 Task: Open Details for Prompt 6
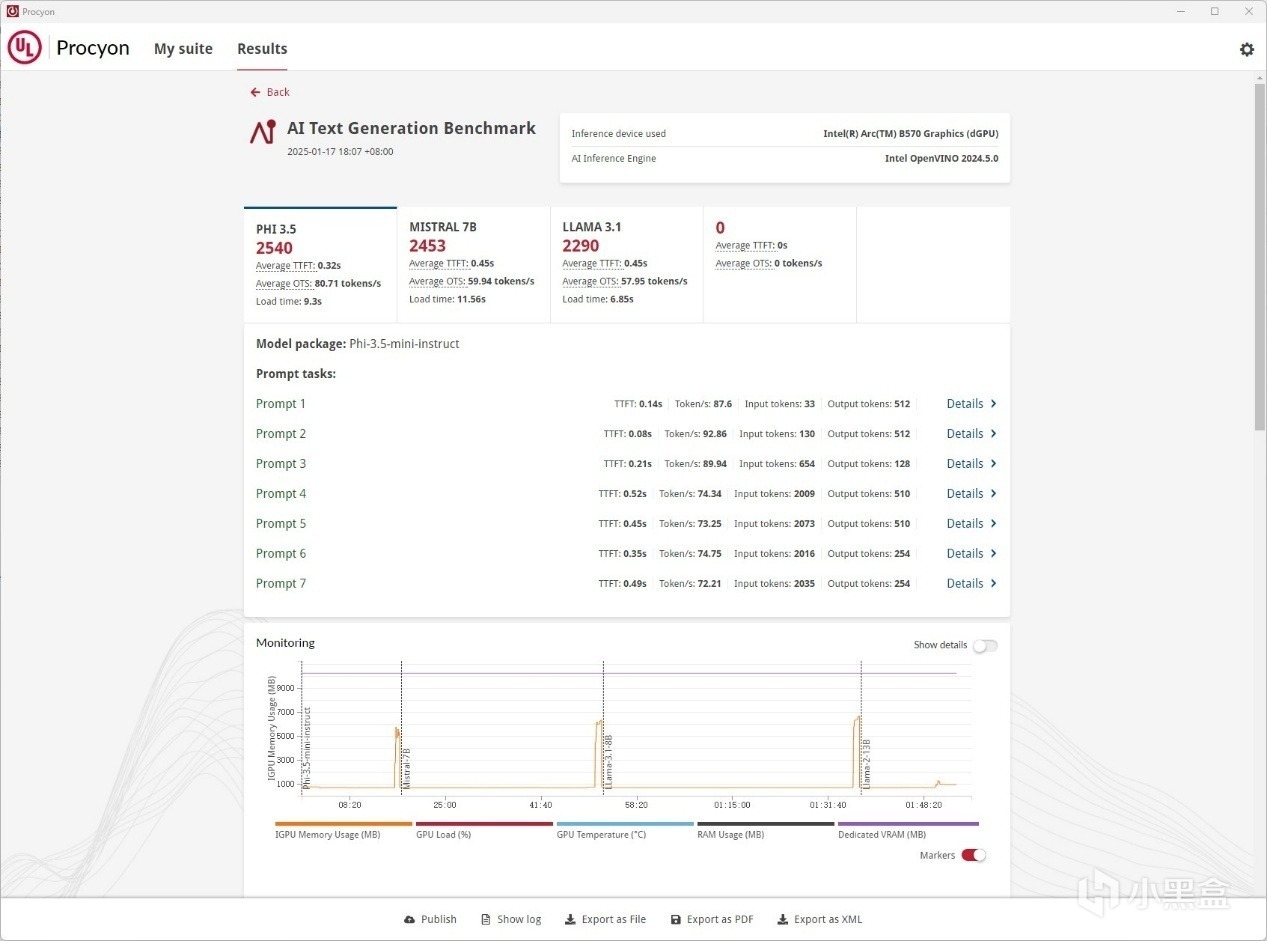point(972,554)
